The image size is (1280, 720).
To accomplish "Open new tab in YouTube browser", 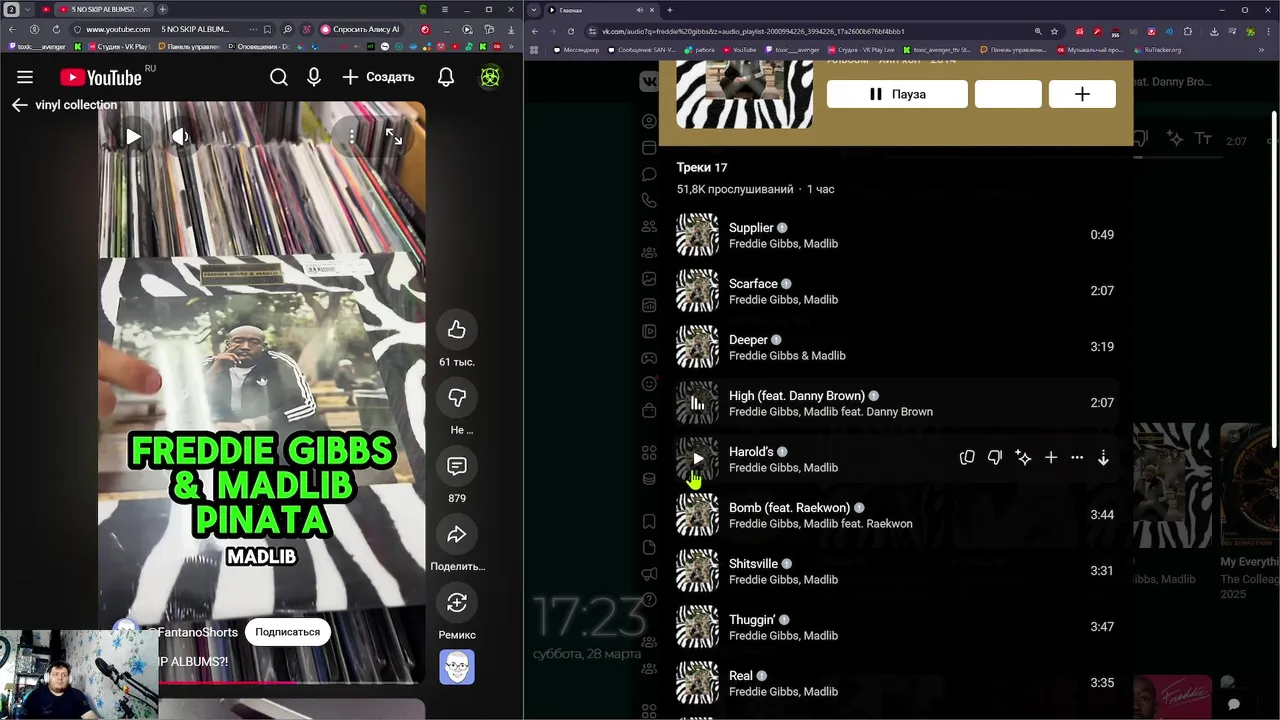I will (x=164, y=9).
